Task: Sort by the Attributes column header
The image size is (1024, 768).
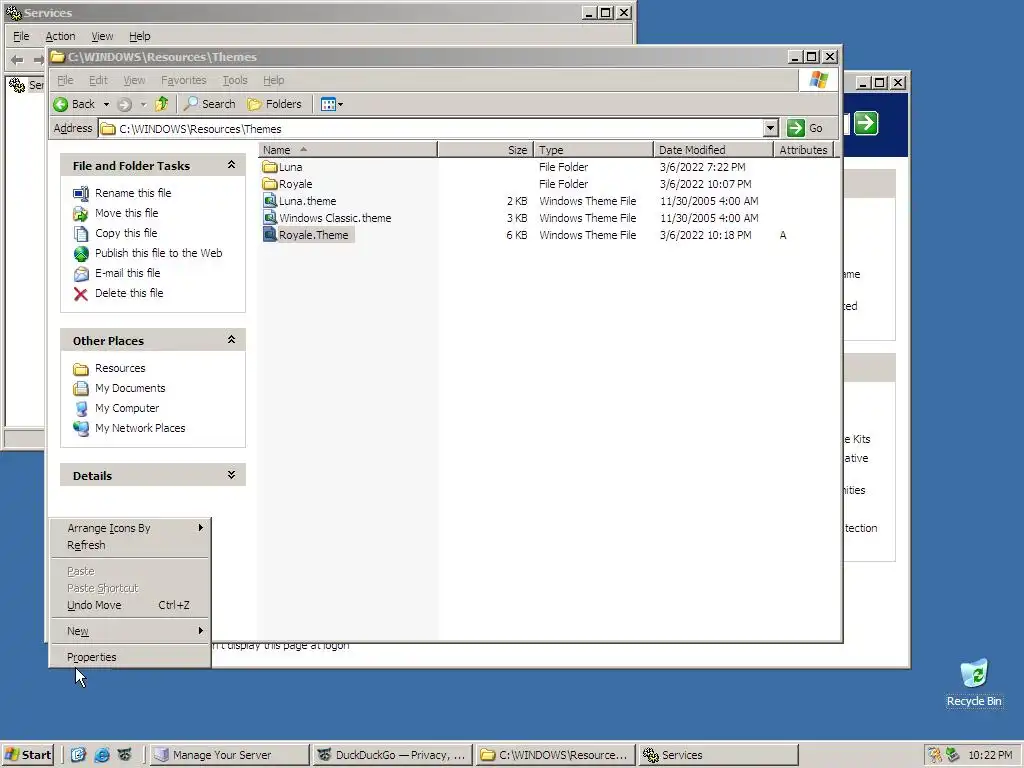Action: tap(803, 150)
